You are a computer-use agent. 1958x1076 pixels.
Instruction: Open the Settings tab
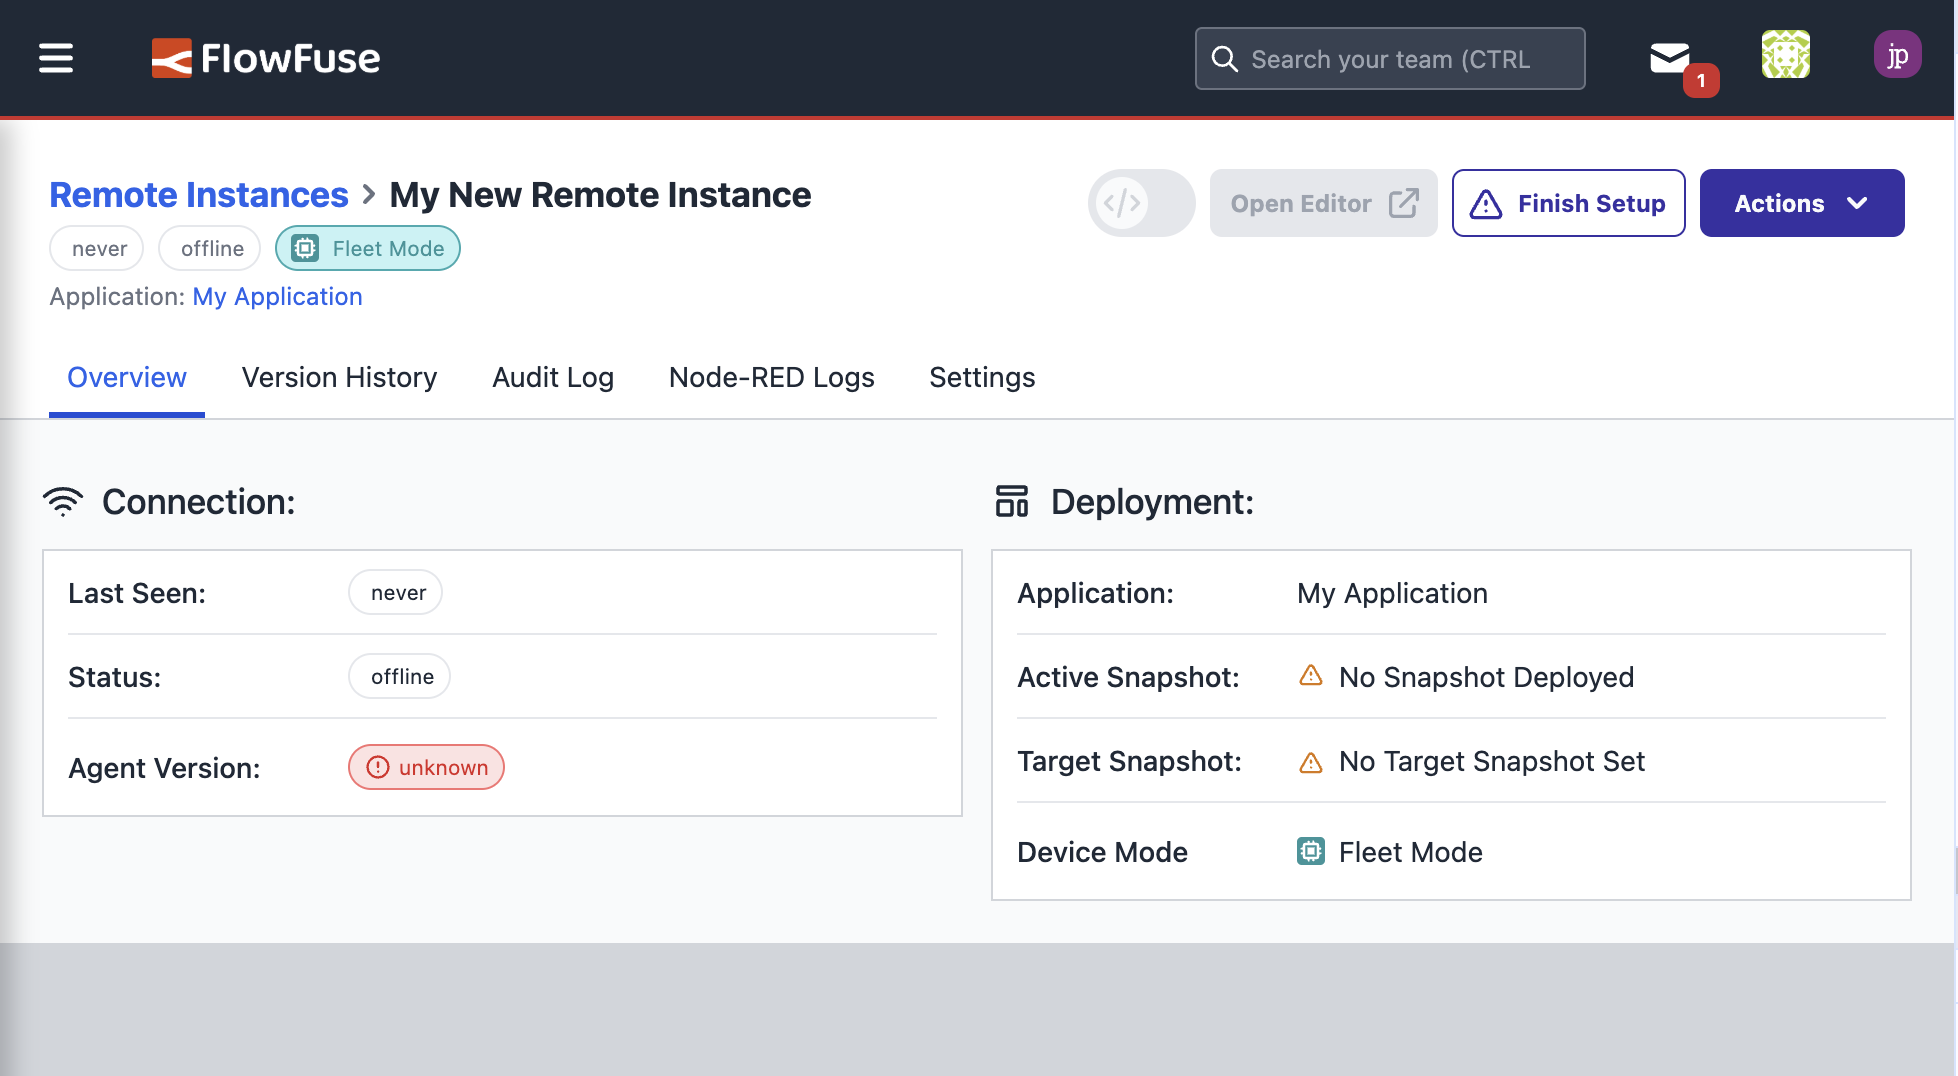981,377
